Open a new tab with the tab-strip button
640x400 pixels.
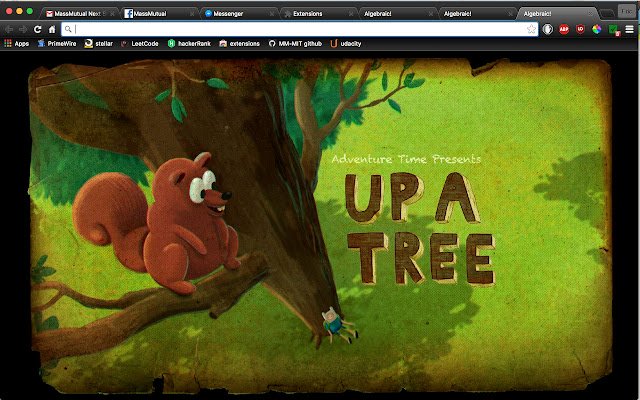(607, 13)
